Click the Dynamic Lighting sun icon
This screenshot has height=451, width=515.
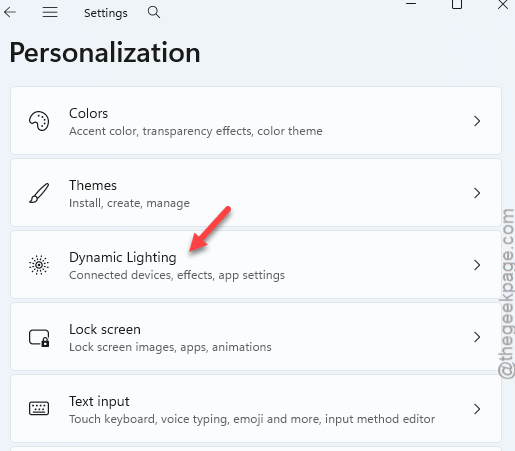pyautogui.click(x=39, y=265)
